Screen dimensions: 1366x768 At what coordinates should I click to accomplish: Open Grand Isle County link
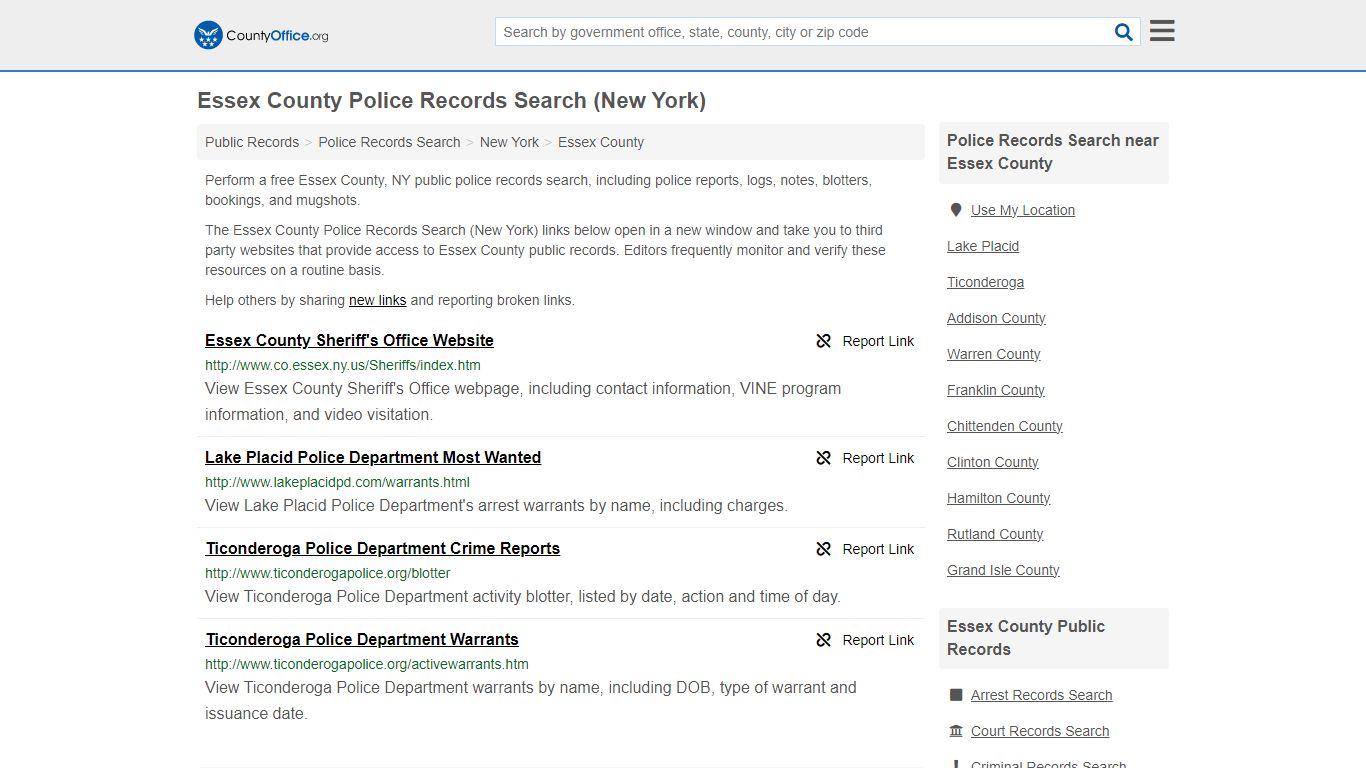point(1003,570)
